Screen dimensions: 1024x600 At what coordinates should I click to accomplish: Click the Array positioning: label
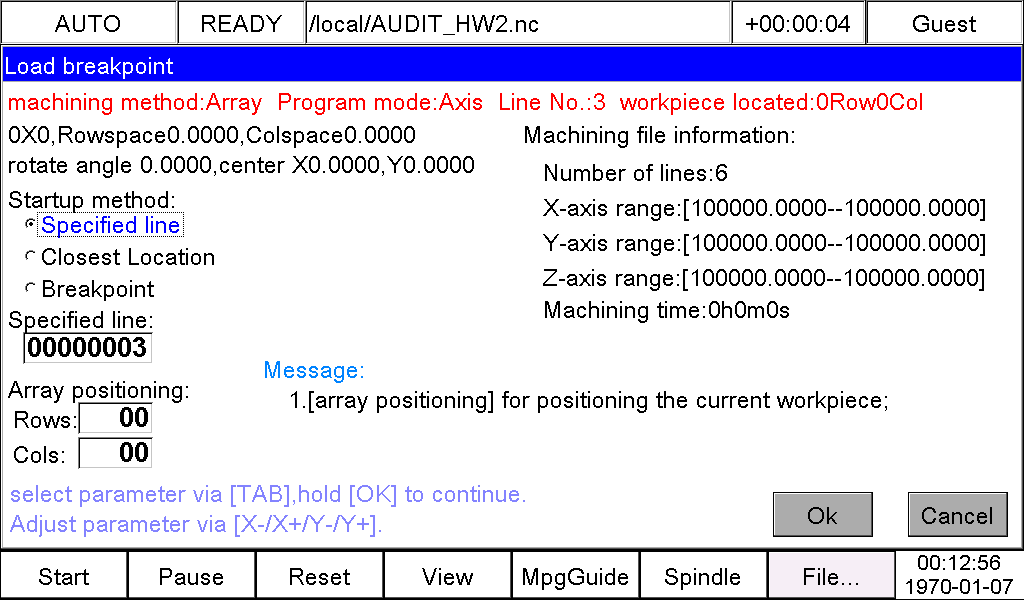(x=99, y=390)
